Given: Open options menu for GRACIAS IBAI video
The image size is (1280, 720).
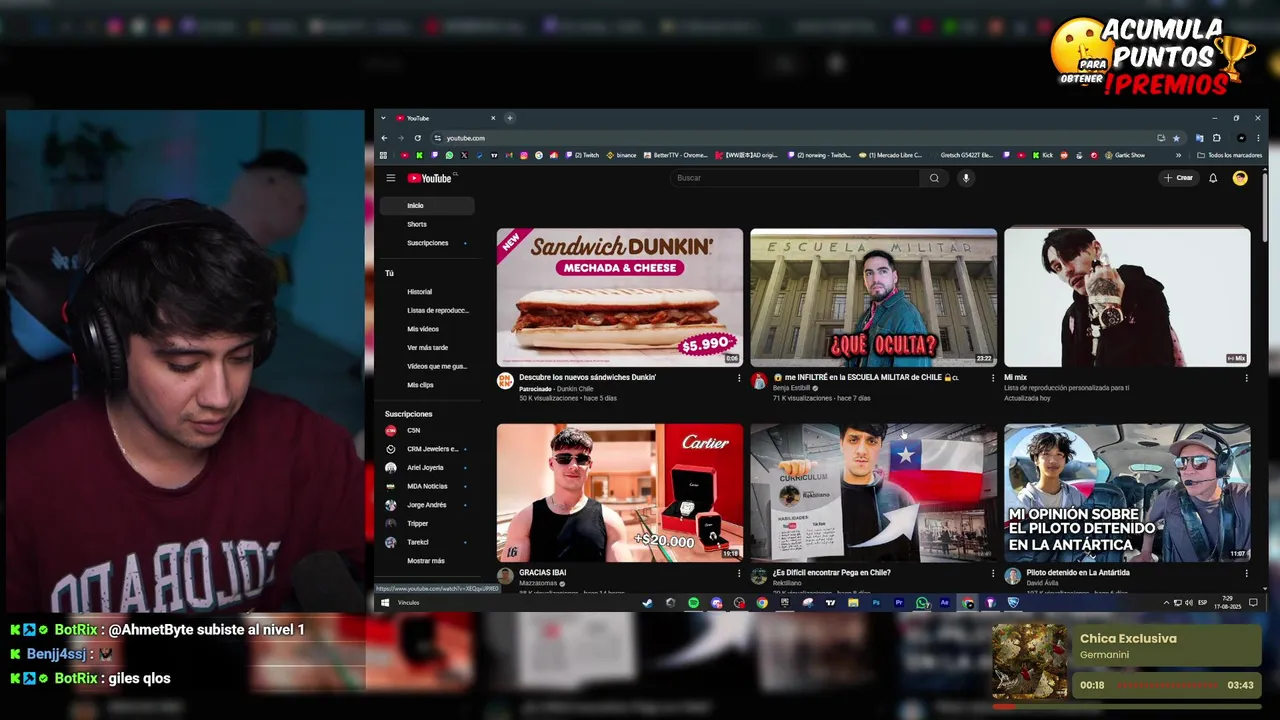Looking at the screenshot, I should 739,573.
